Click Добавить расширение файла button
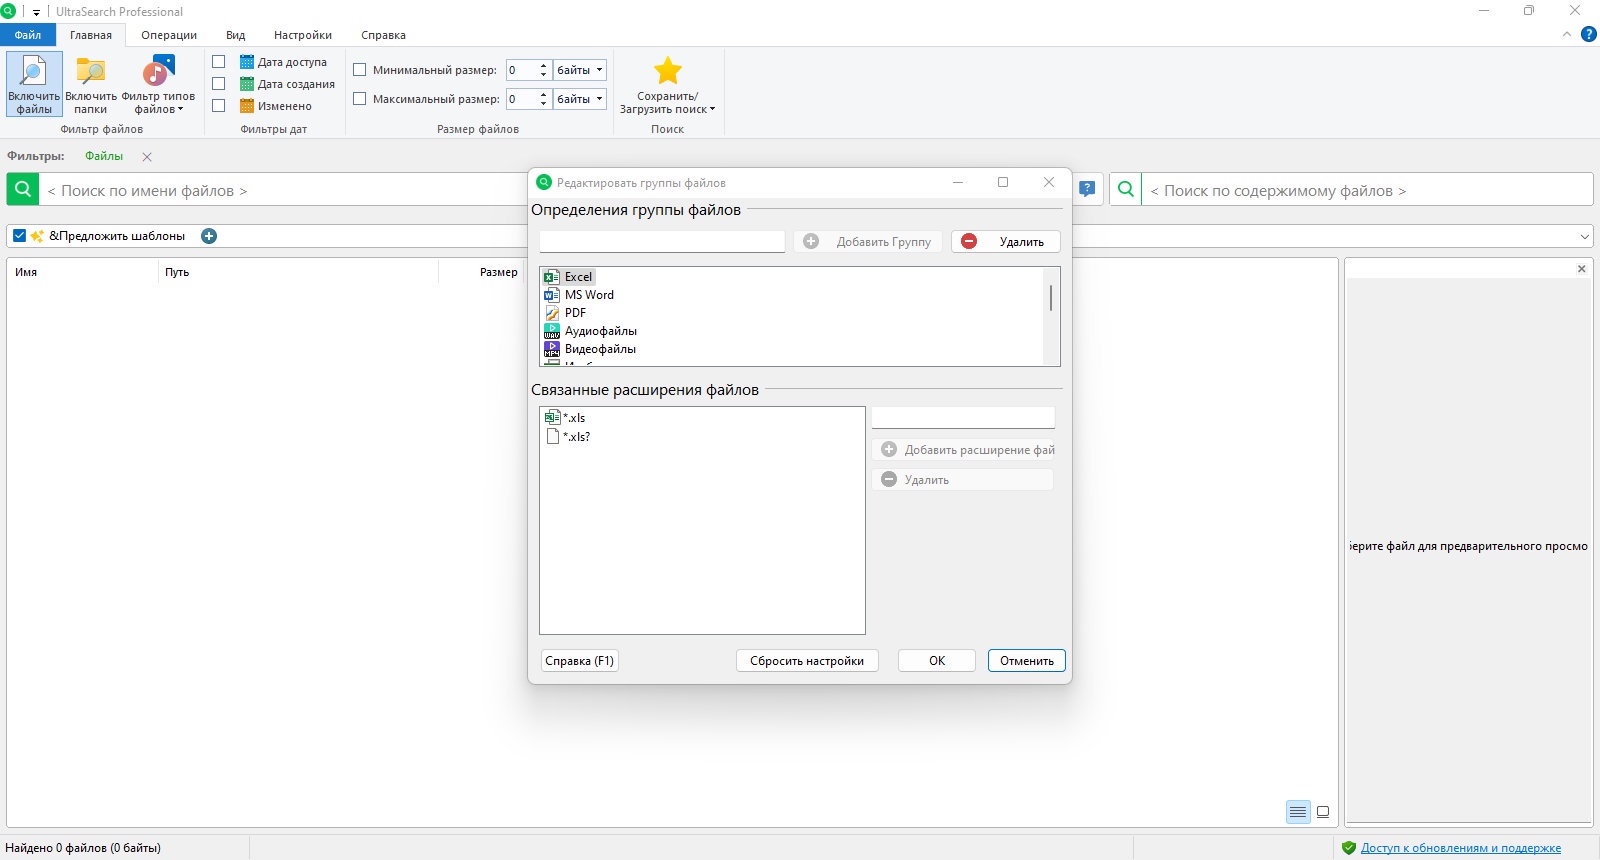 point(963,450)
